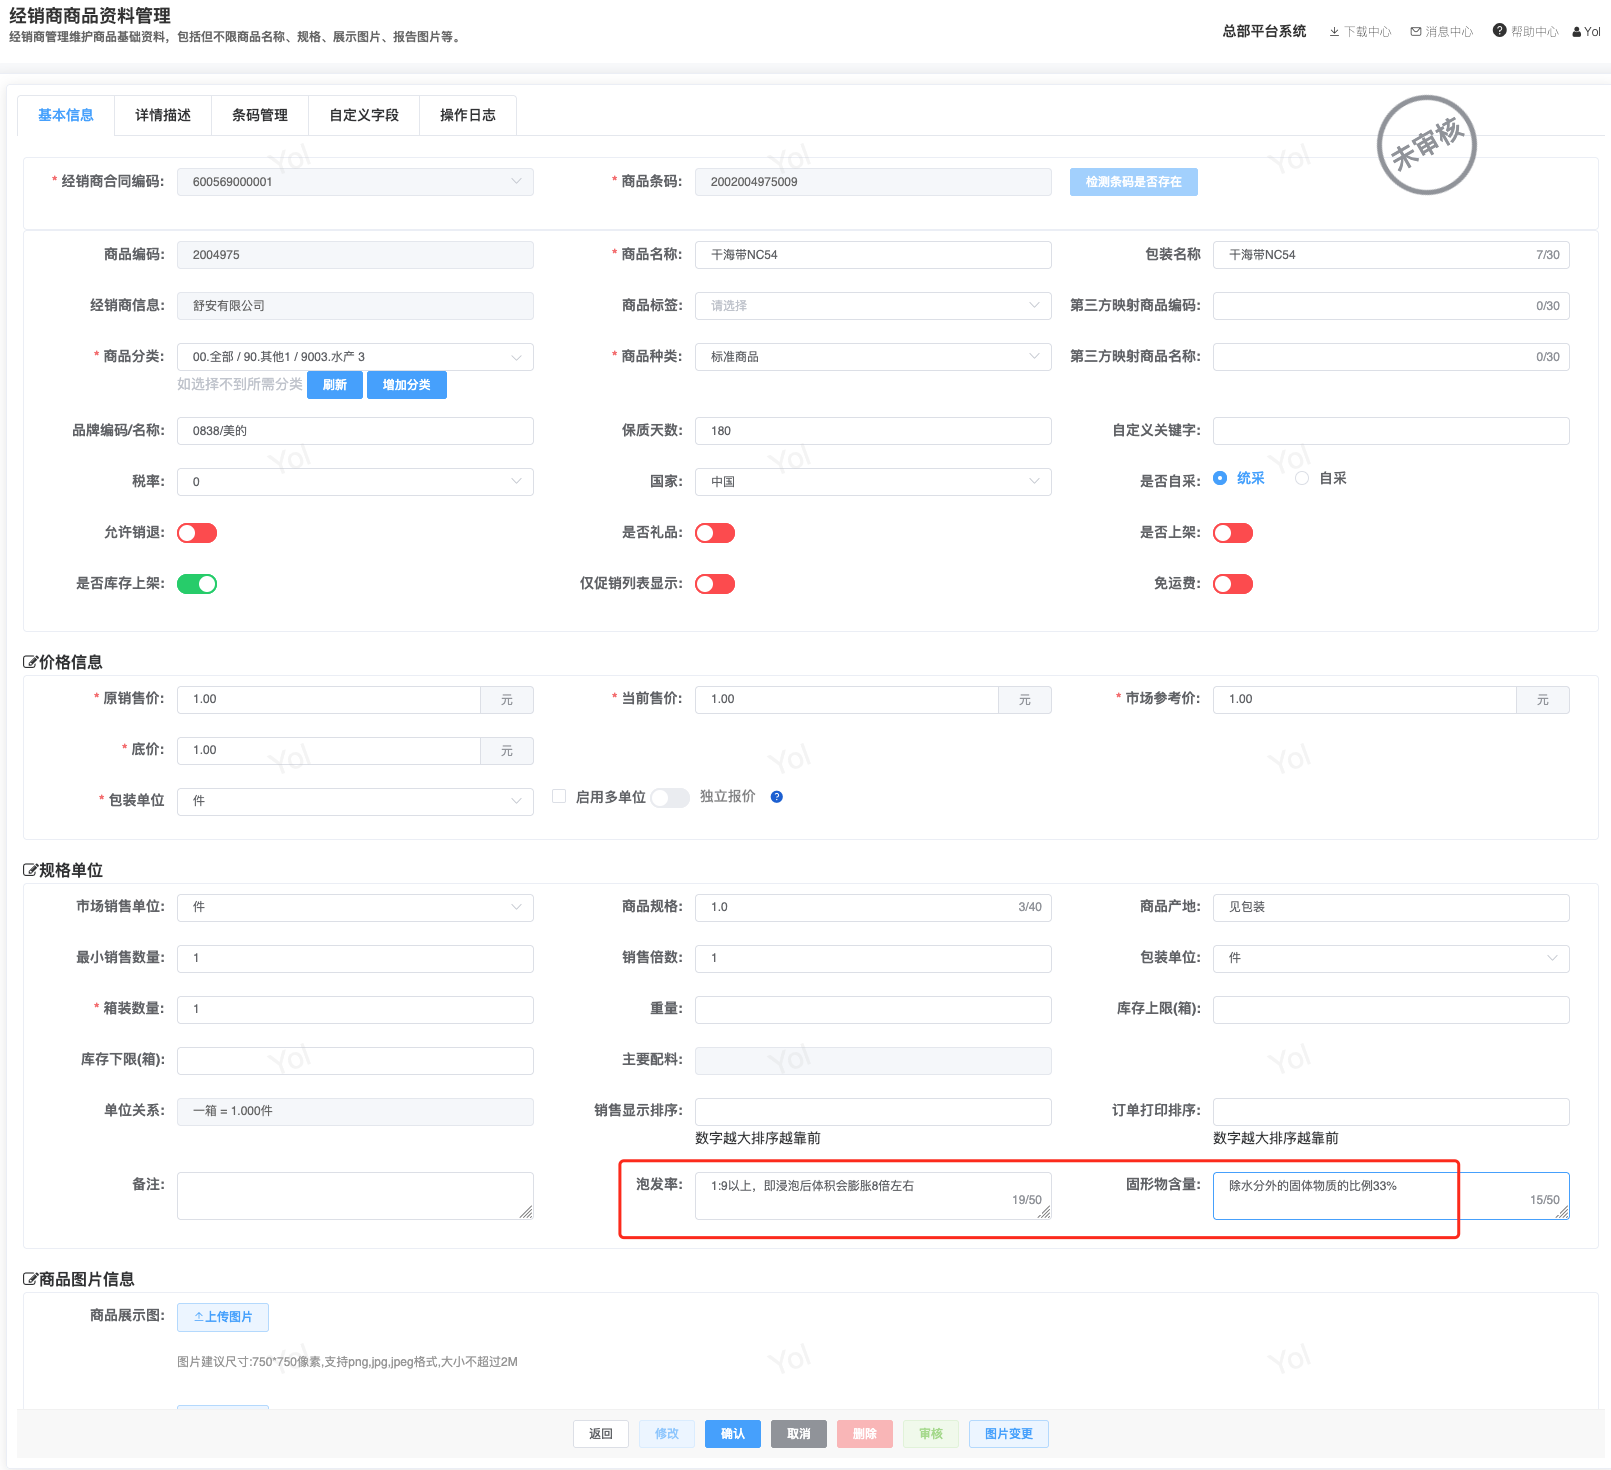1611x1470 pixels.
Task: Focus the 保质天数 input field
Action: pyautogui.click(x=873, y=431)
